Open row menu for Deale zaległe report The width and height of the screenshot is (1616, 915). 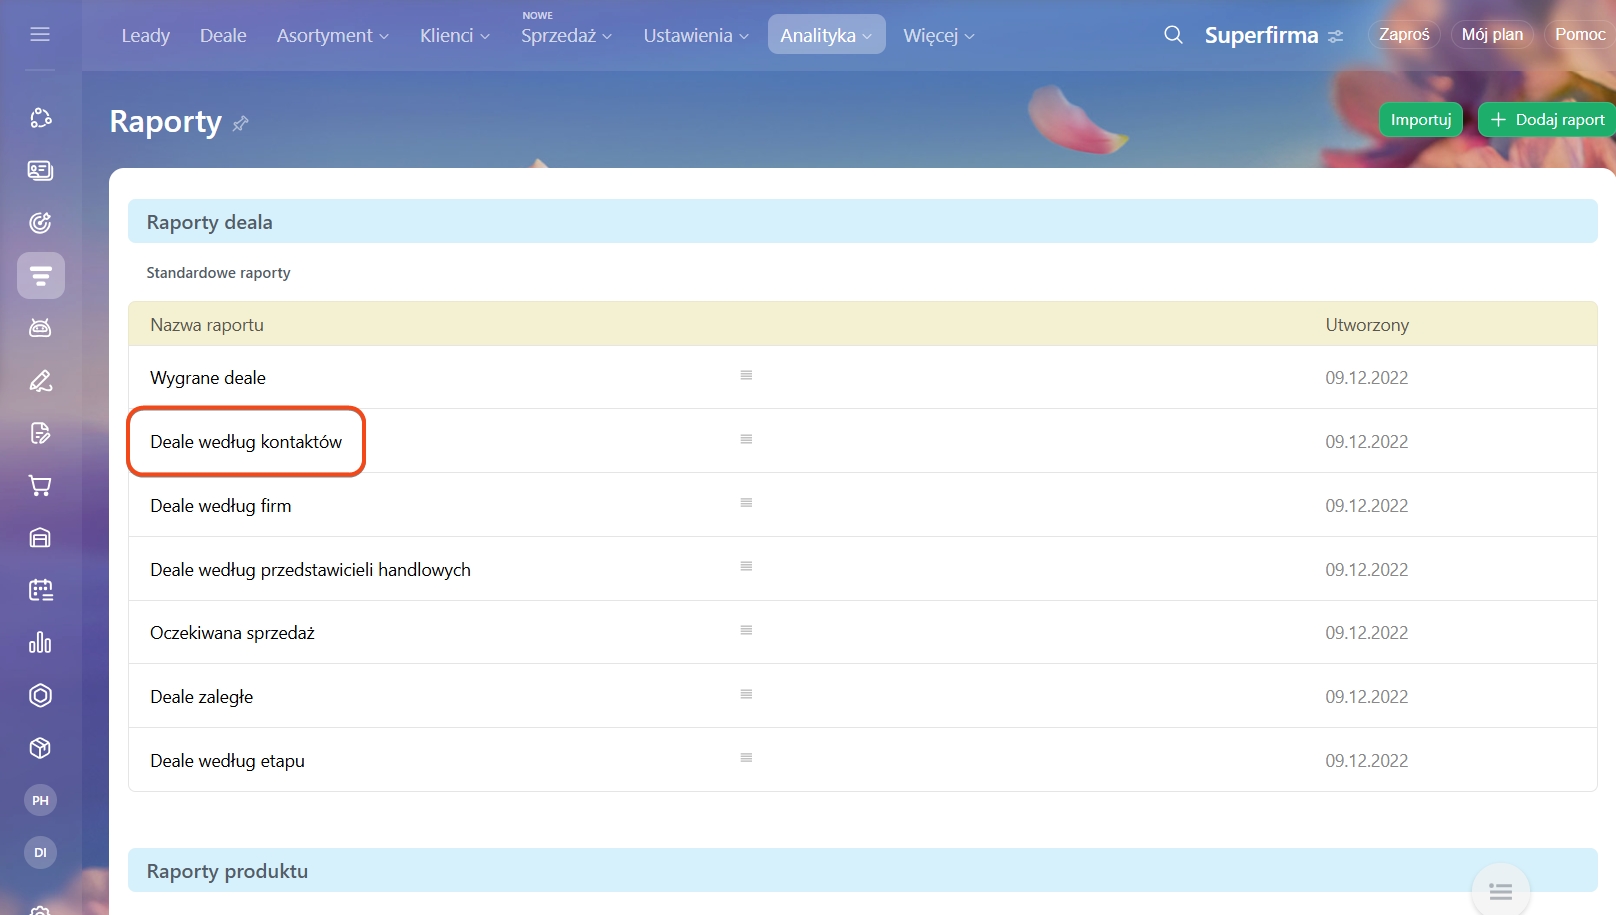[746, 694]
